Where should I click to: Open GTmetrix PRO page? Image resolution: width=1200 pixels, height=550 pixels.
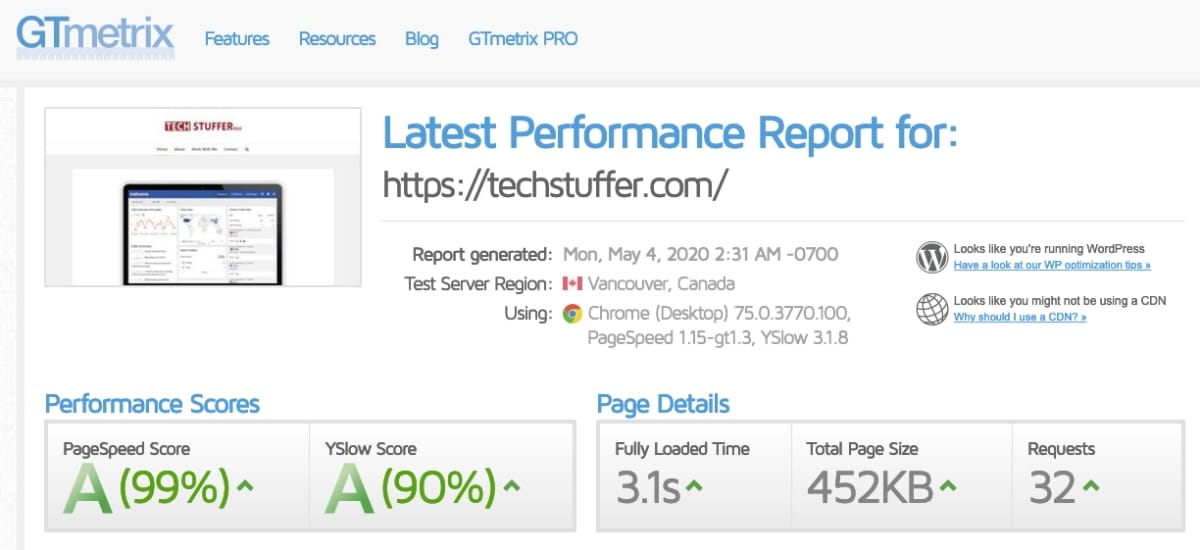[x=523, y=39]
